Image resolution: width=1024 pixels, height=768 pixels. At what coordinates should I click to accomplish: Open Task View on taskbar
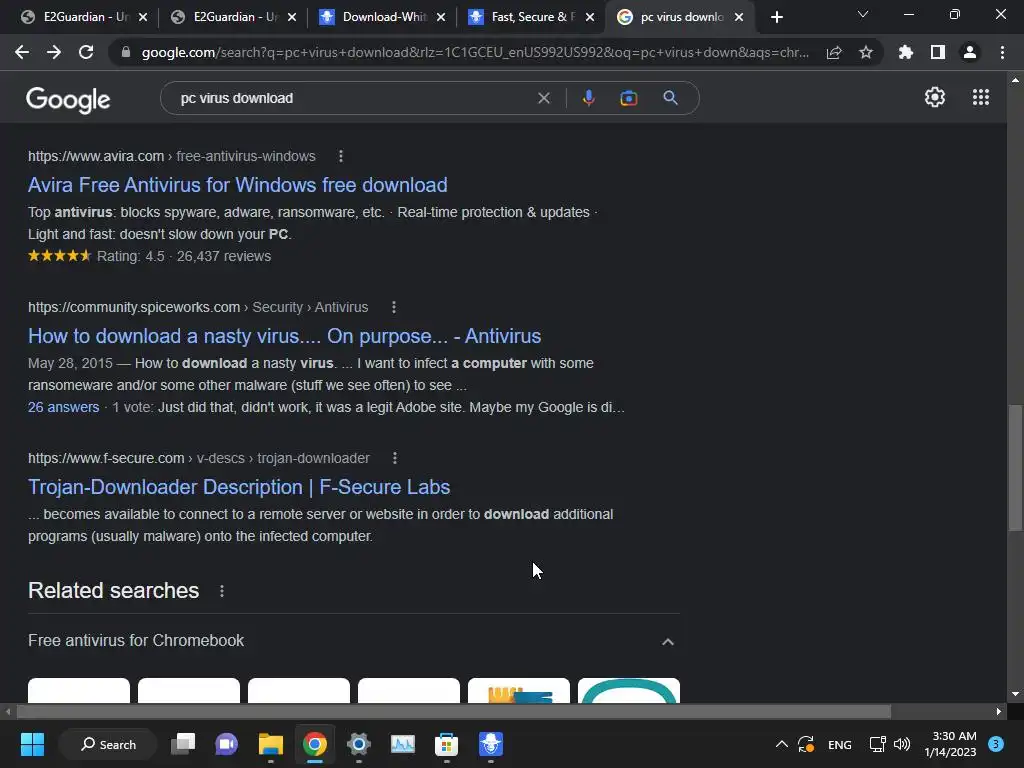pos(183,744)
